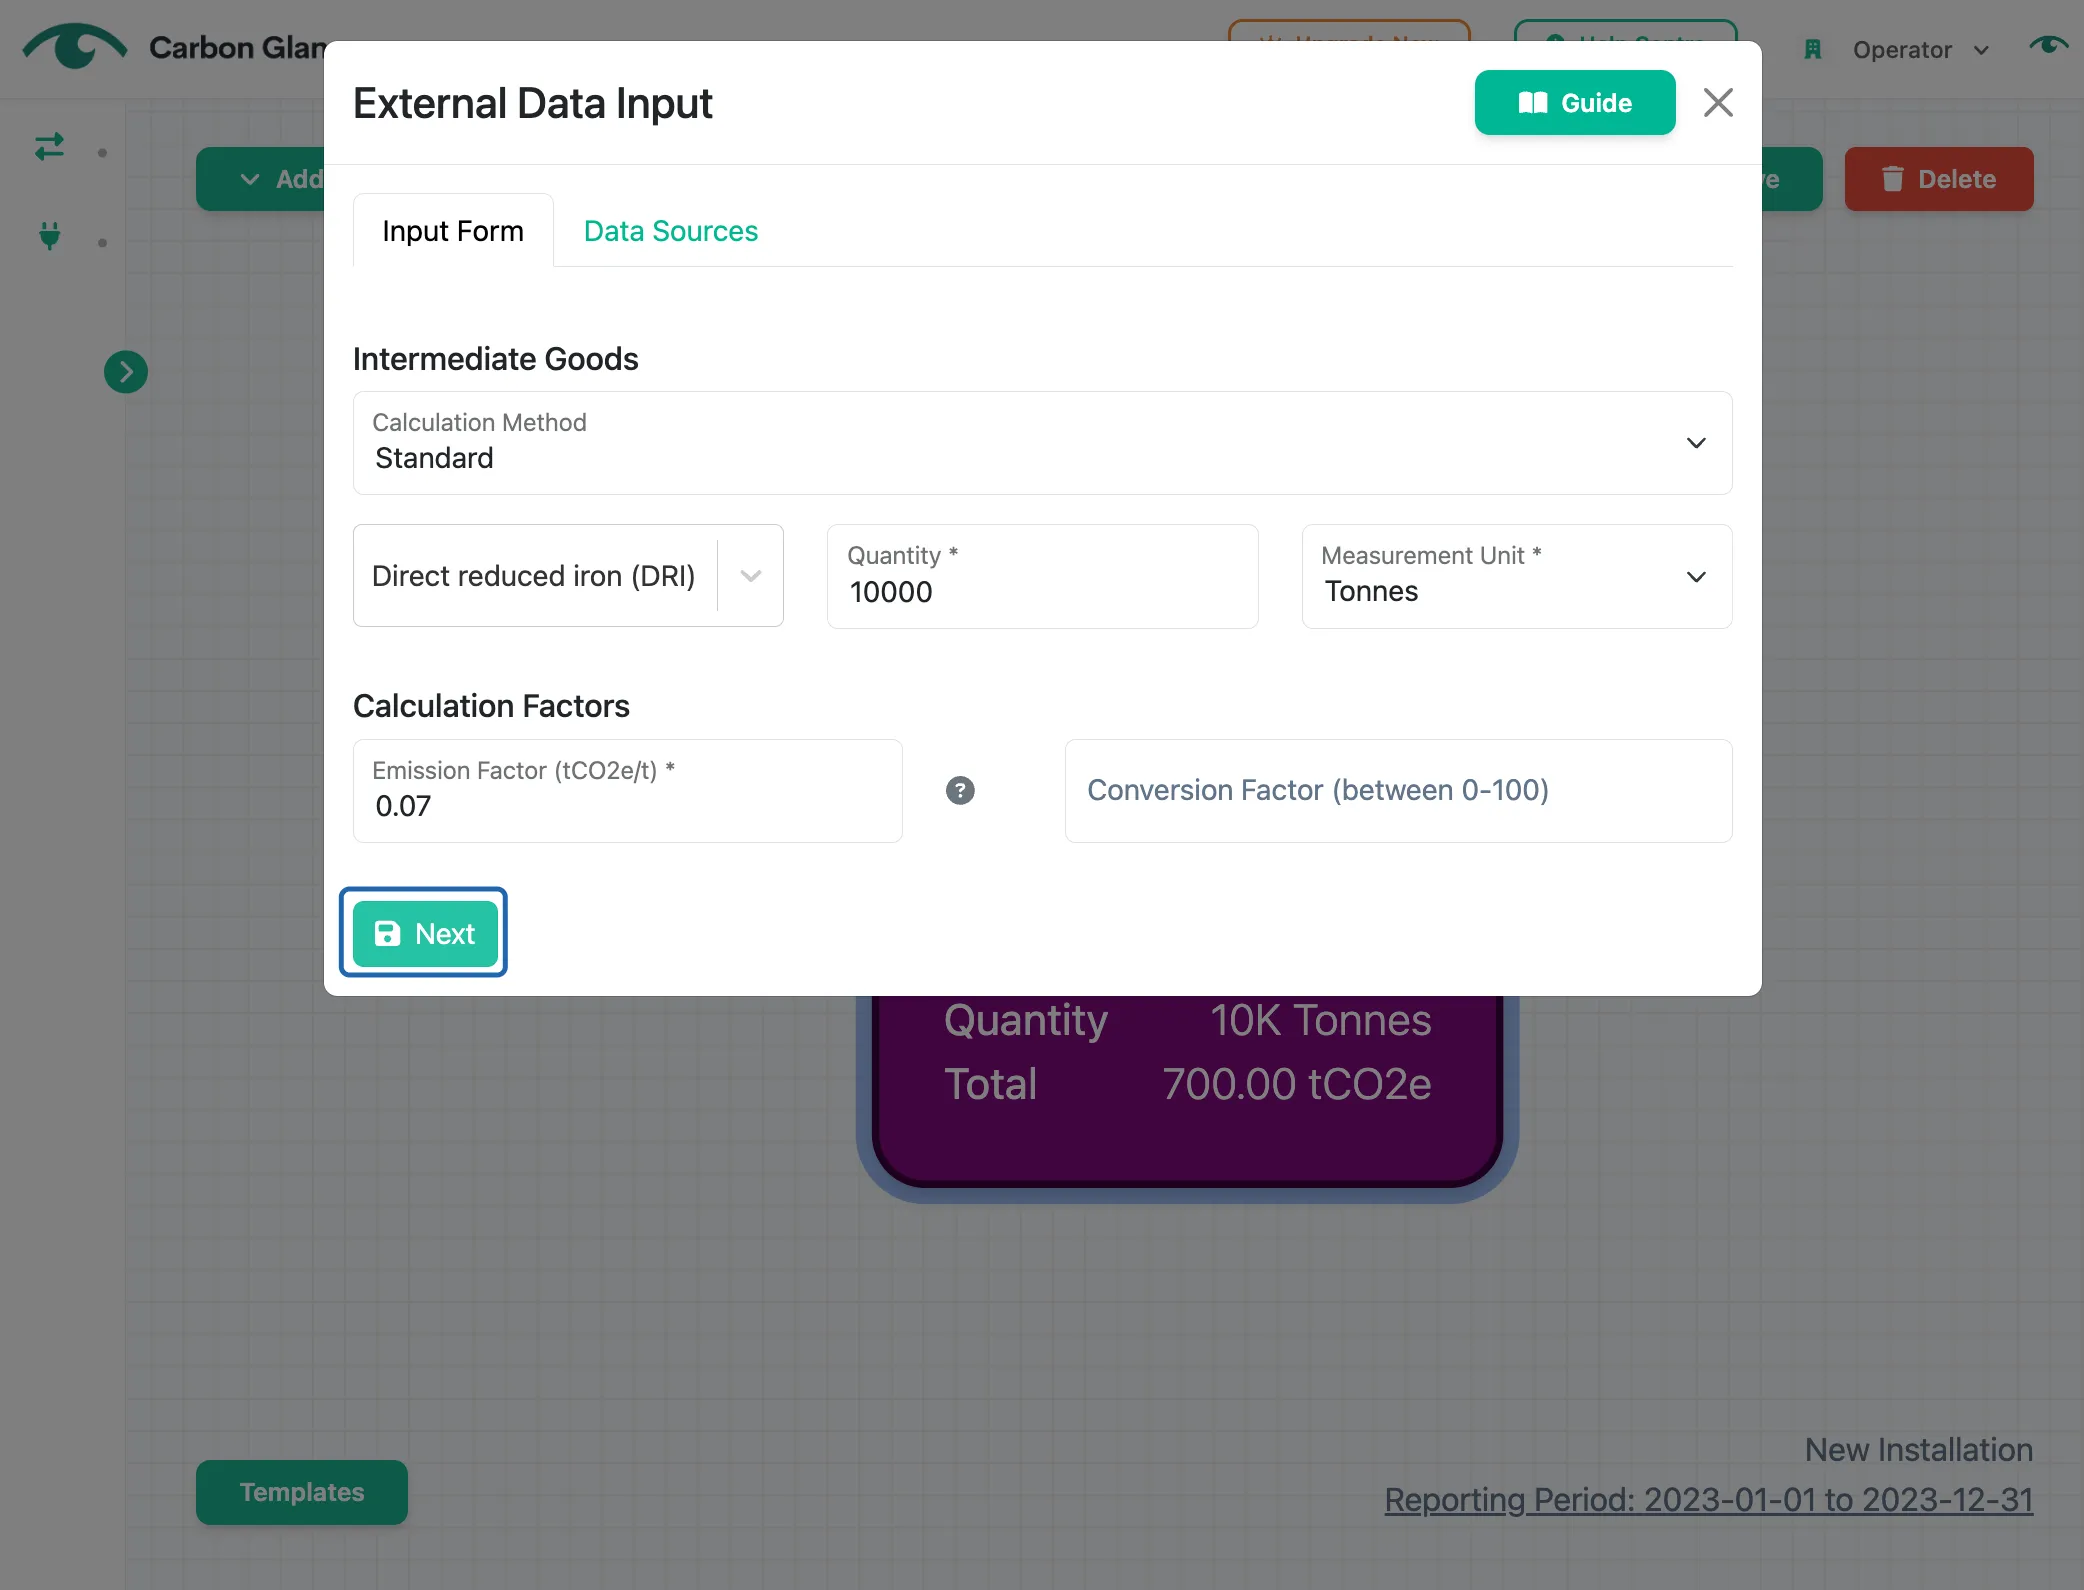Viewport: 2084px width, 1590px height.
Task: Open the Measurement Unit dropdown
Action: 1516,576
